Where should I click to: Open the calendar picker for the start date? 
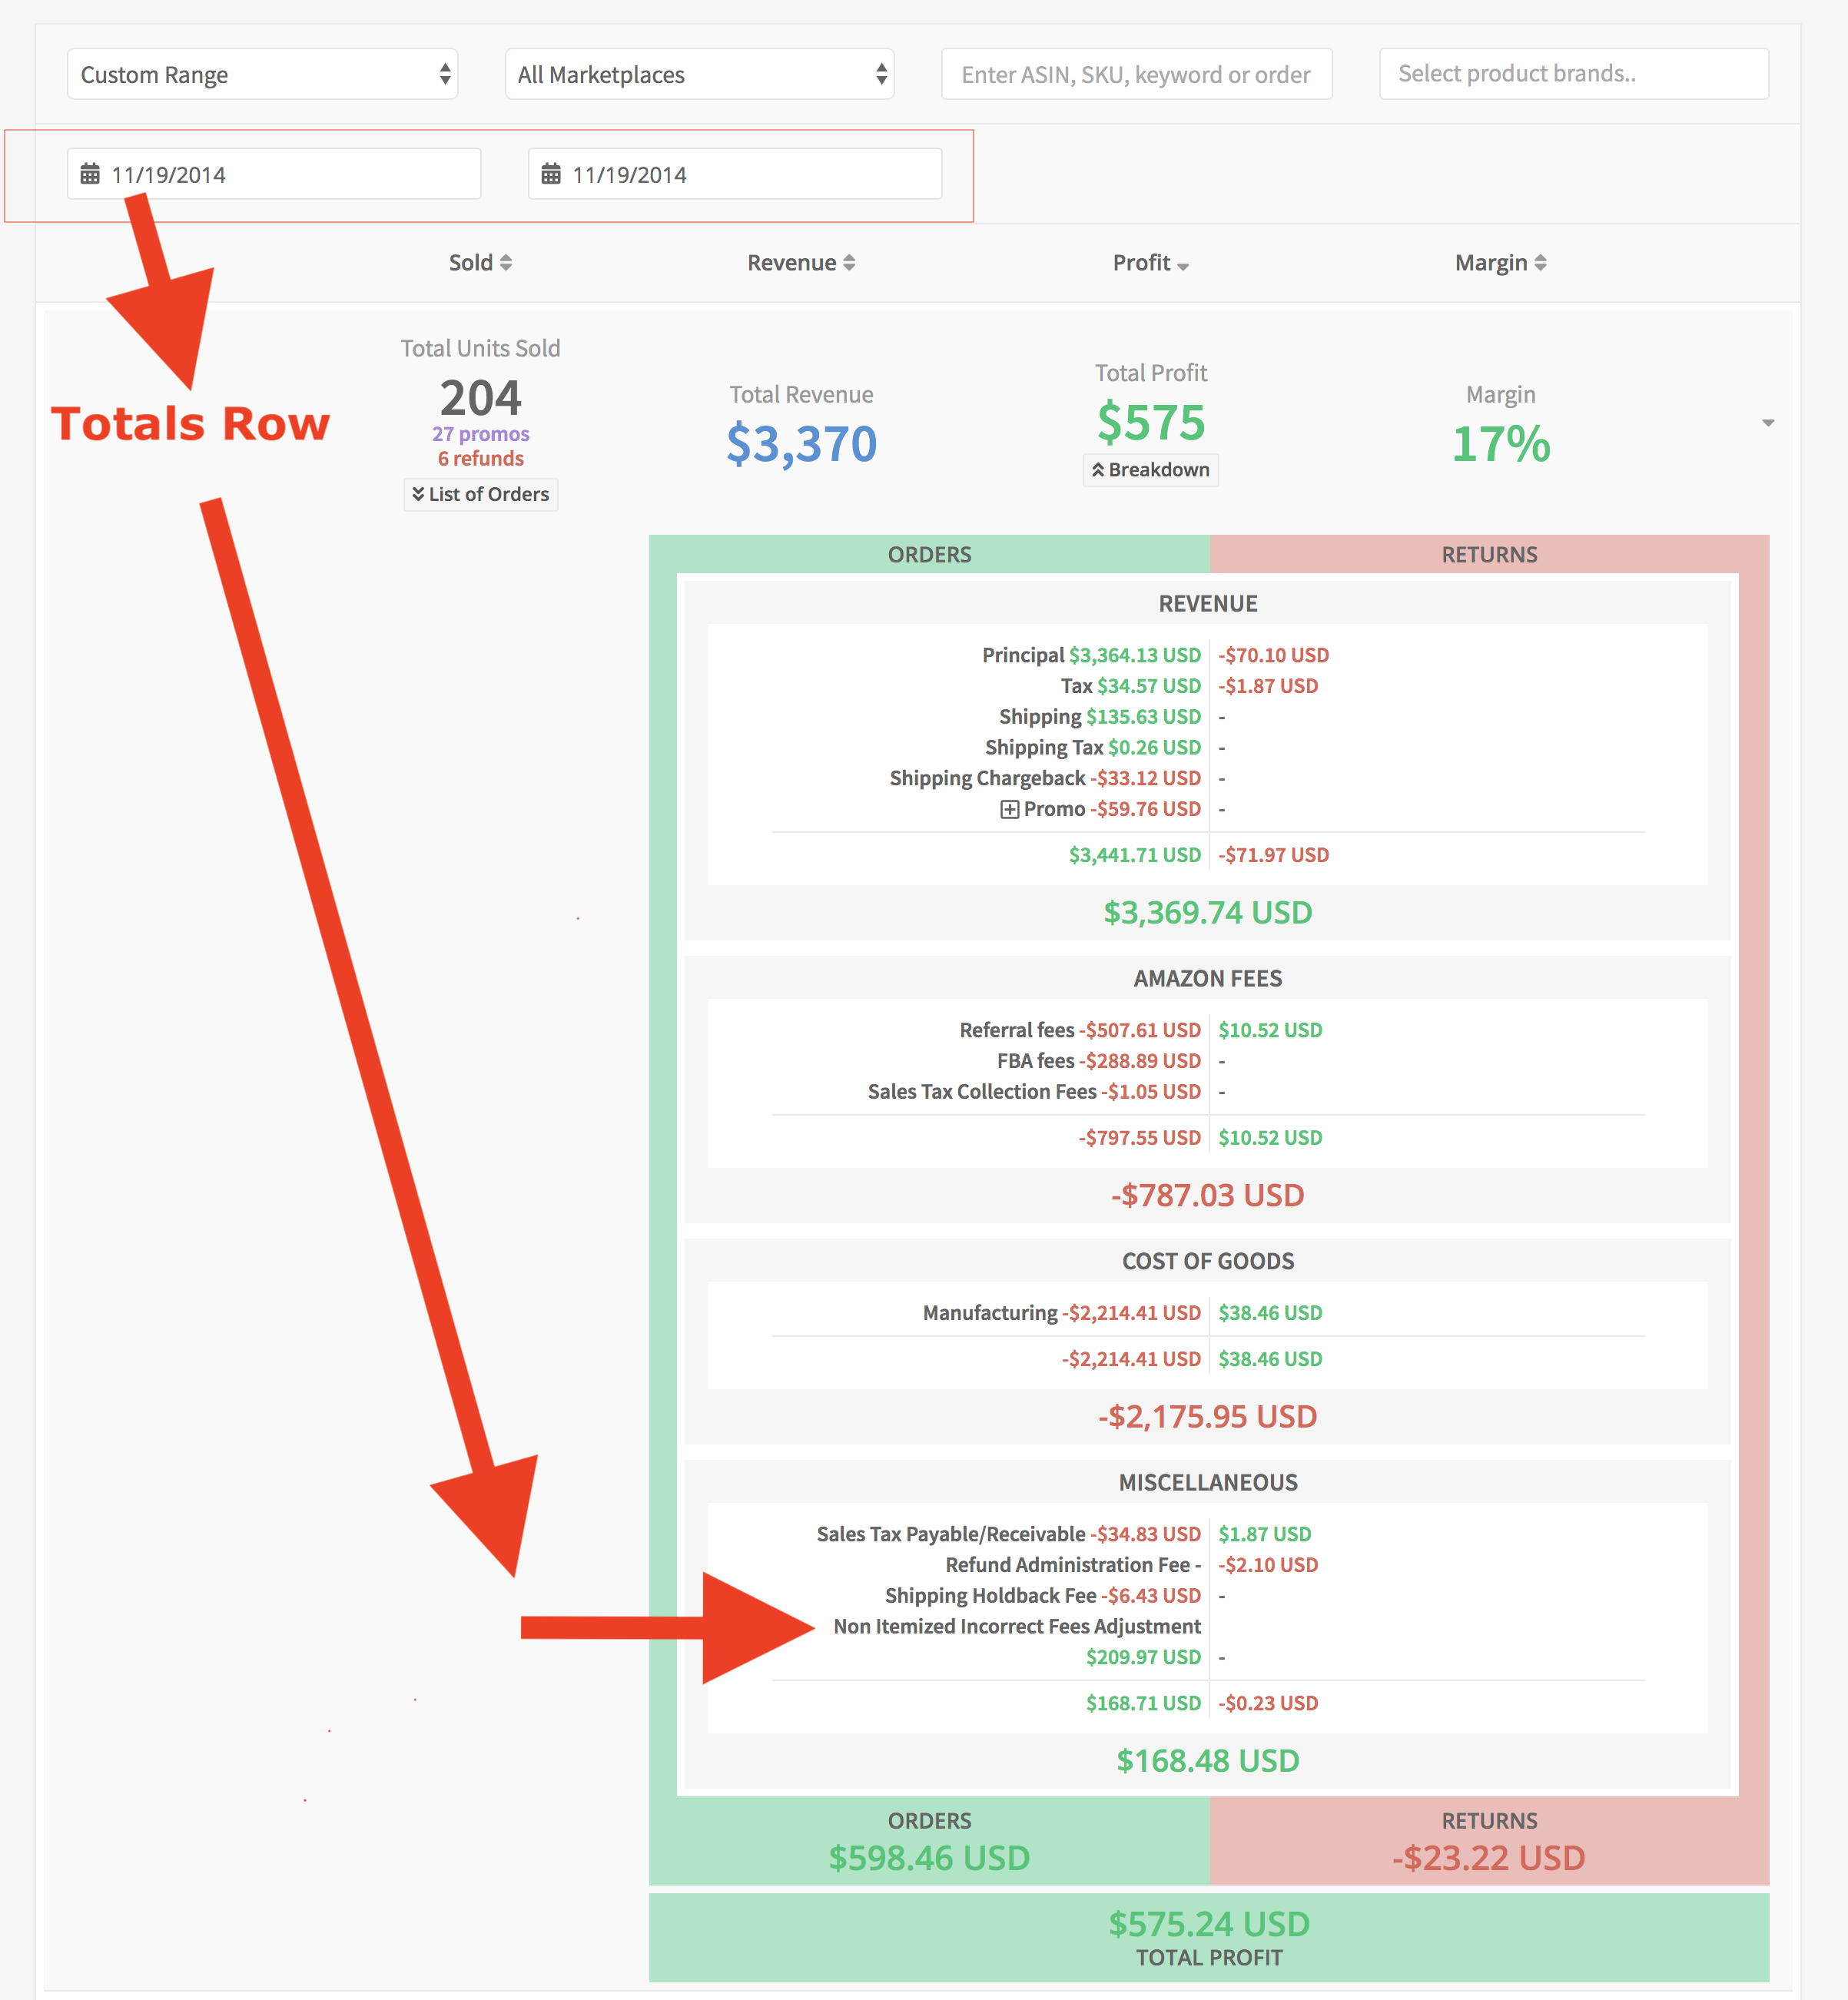coord(92,173)
